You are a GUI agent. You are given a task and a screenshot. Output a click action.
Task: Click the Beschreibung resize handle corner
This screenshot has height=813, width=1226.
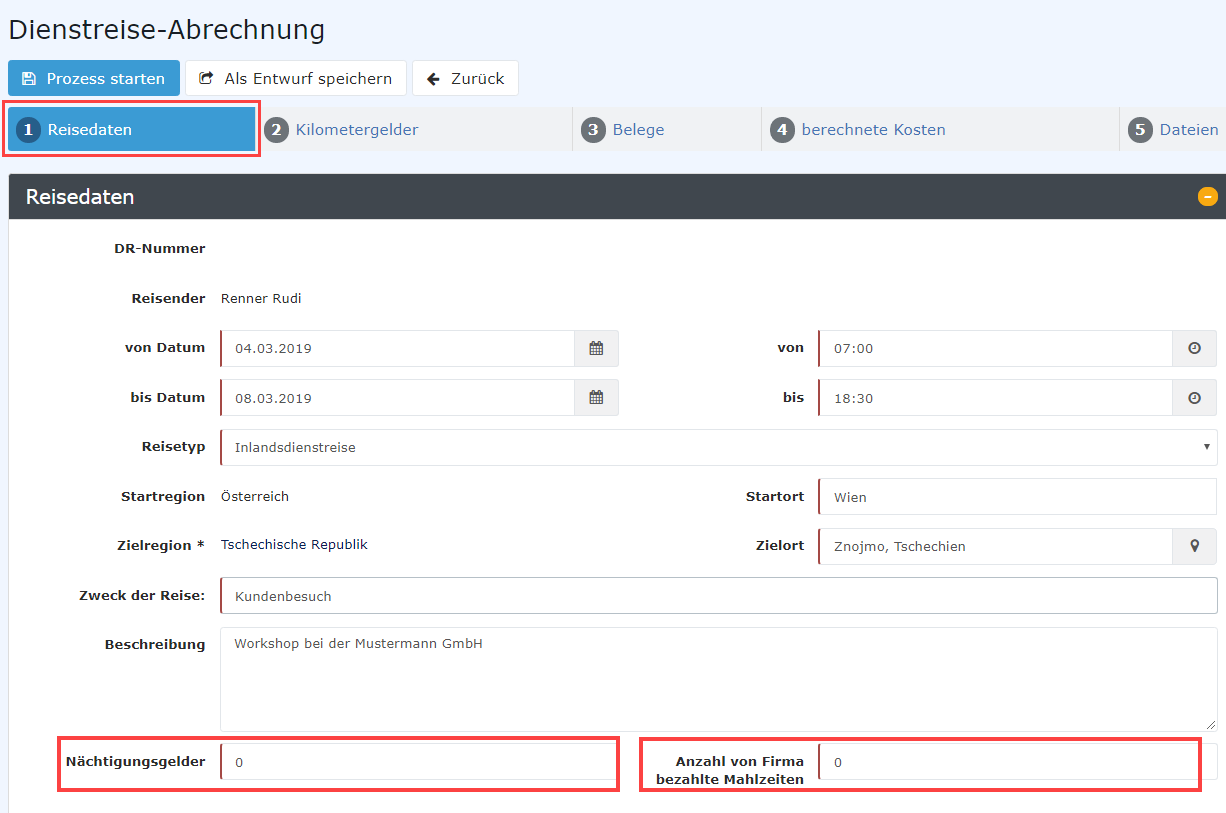pyautogui.click(x=1211, y=724)
